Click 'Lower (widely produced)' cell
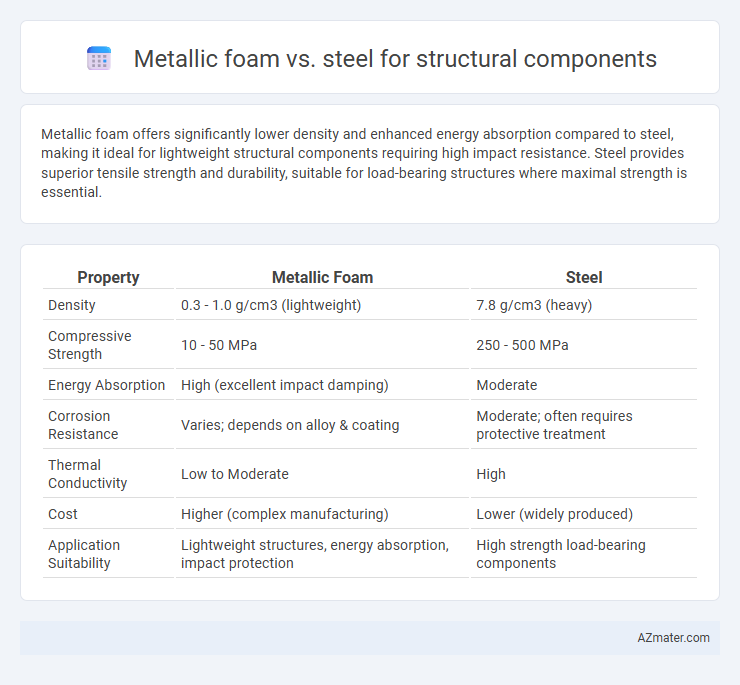Image resolution: width=740 pixels, height=685 pixels. (x=555, y=514)
